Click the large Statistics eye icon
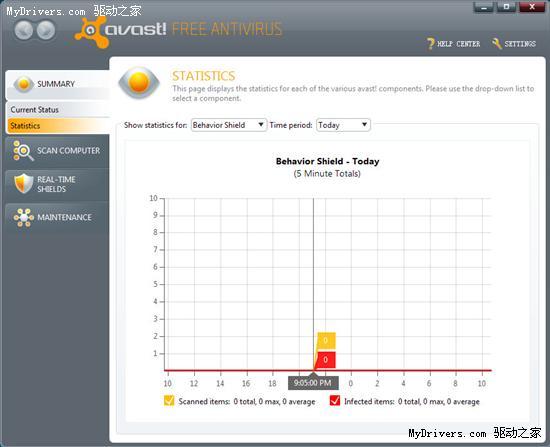This screenshot has height=447, width=550. (x=139, y=82)
